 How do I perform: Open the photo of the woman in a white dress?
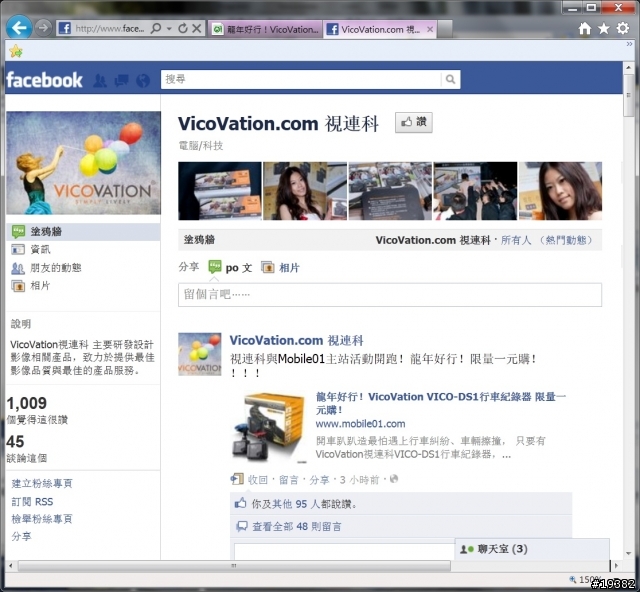pos(305,191)
